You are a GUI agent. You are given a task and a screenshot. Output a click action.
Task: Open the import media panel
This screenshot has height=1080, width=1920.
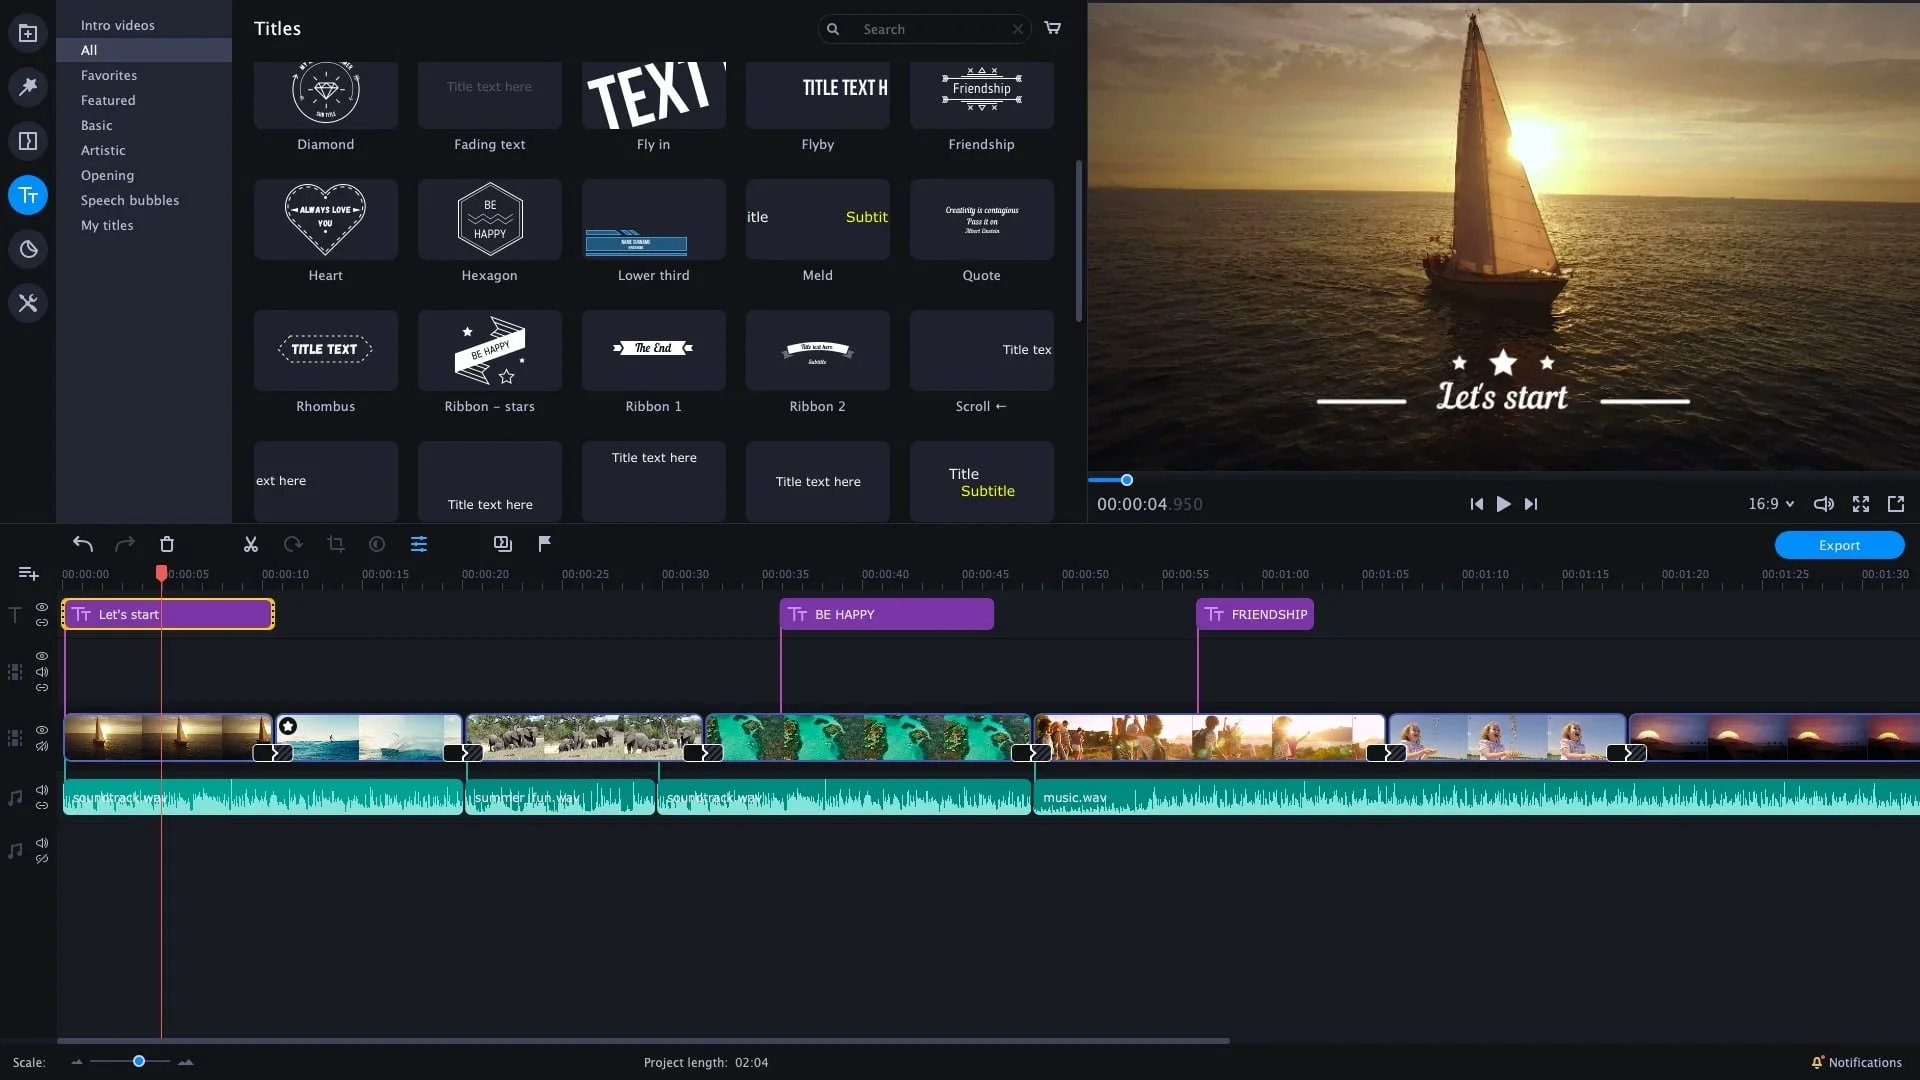pos(28,33)
